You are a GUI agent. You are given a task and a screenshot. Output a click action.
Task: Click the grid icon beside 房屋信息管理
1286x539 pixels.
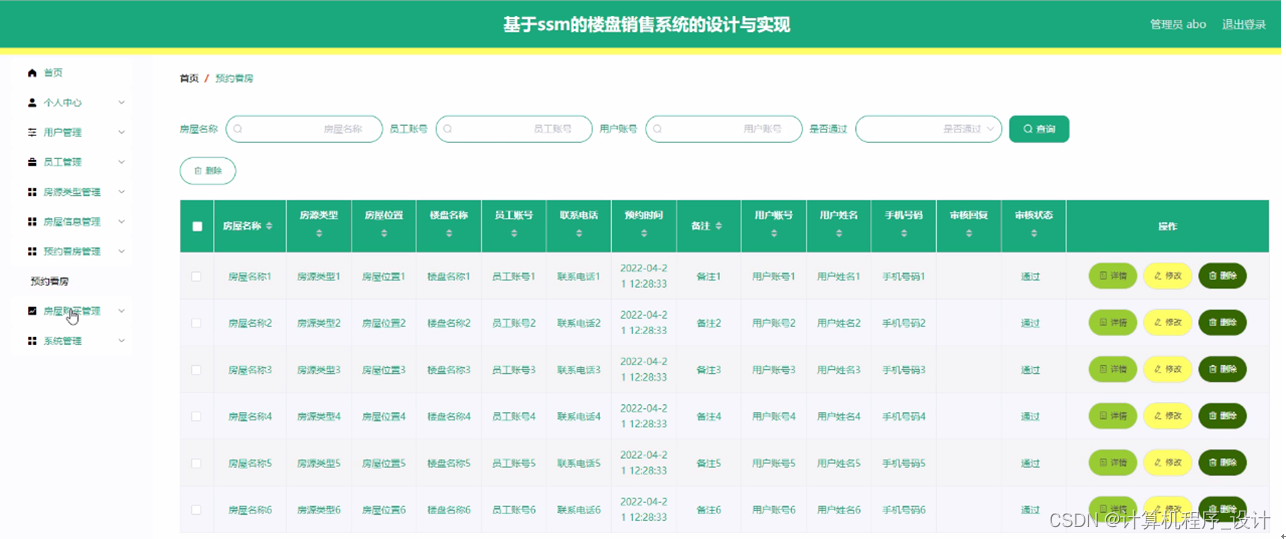(x=32, y=222)
